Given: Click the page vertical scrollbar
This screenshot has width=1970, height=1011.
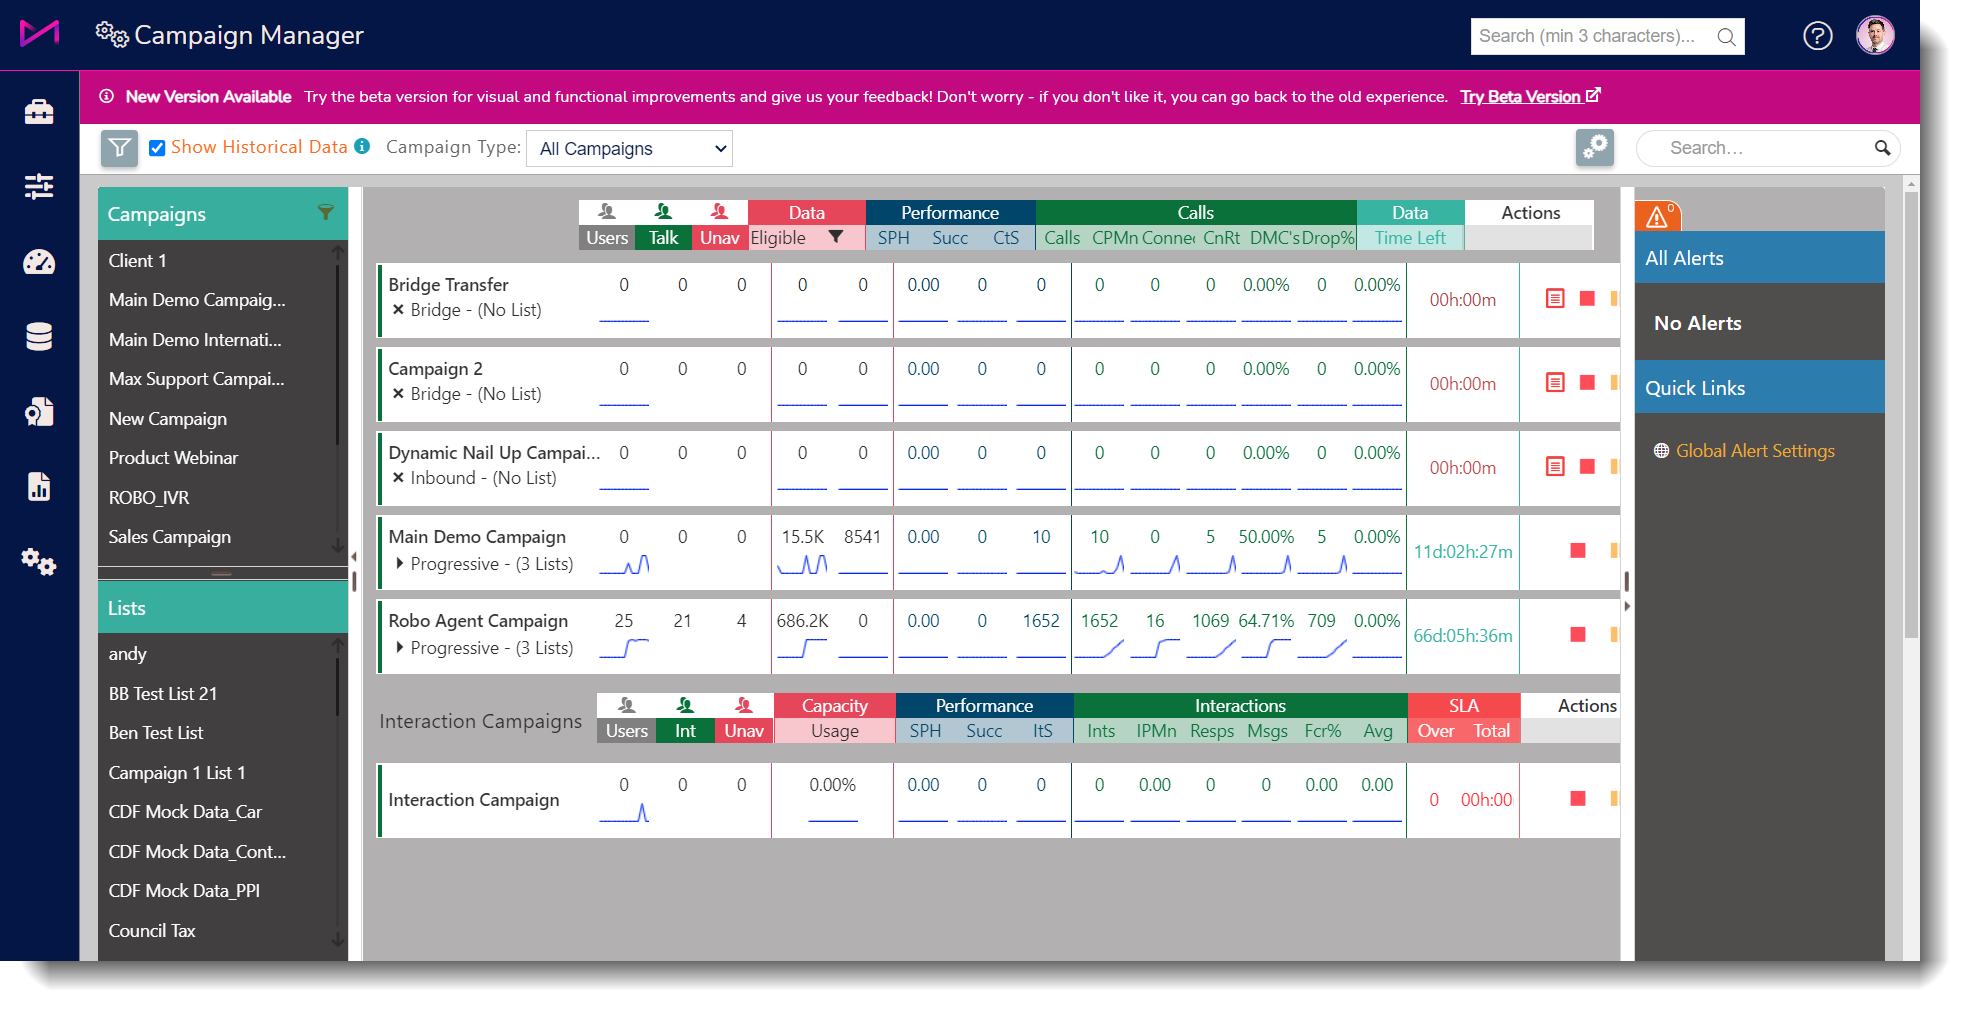Looking at the screenshot, I should pos(1911,415).
